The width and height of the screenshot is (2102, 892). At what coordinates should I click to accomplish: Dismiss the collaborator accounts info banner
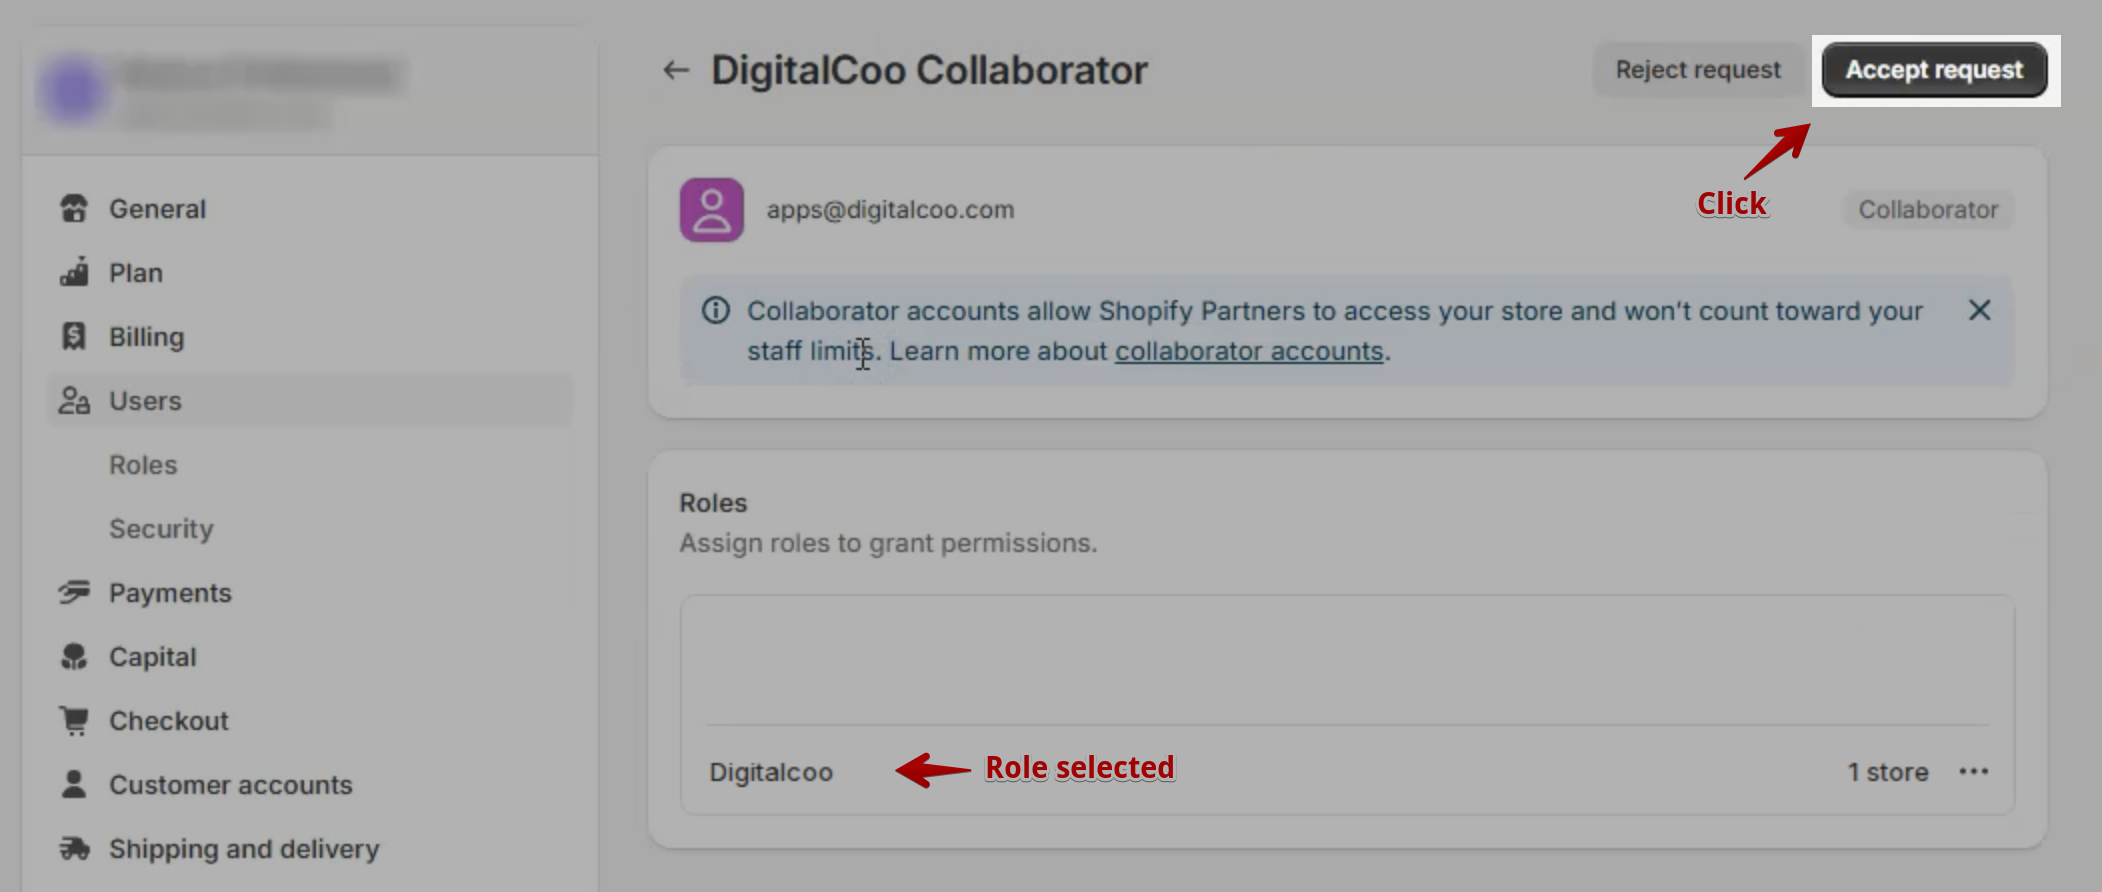point(1979,310)
